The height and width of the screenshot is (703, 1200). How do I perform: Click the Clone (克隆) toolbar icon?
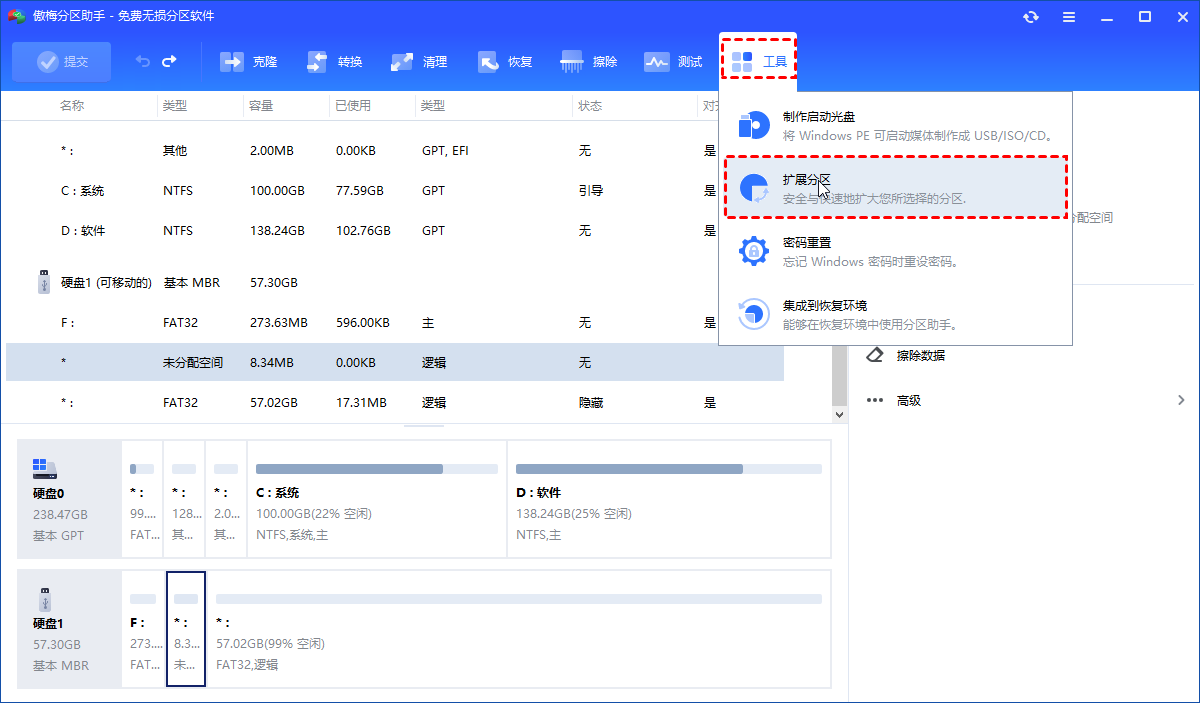248,62
